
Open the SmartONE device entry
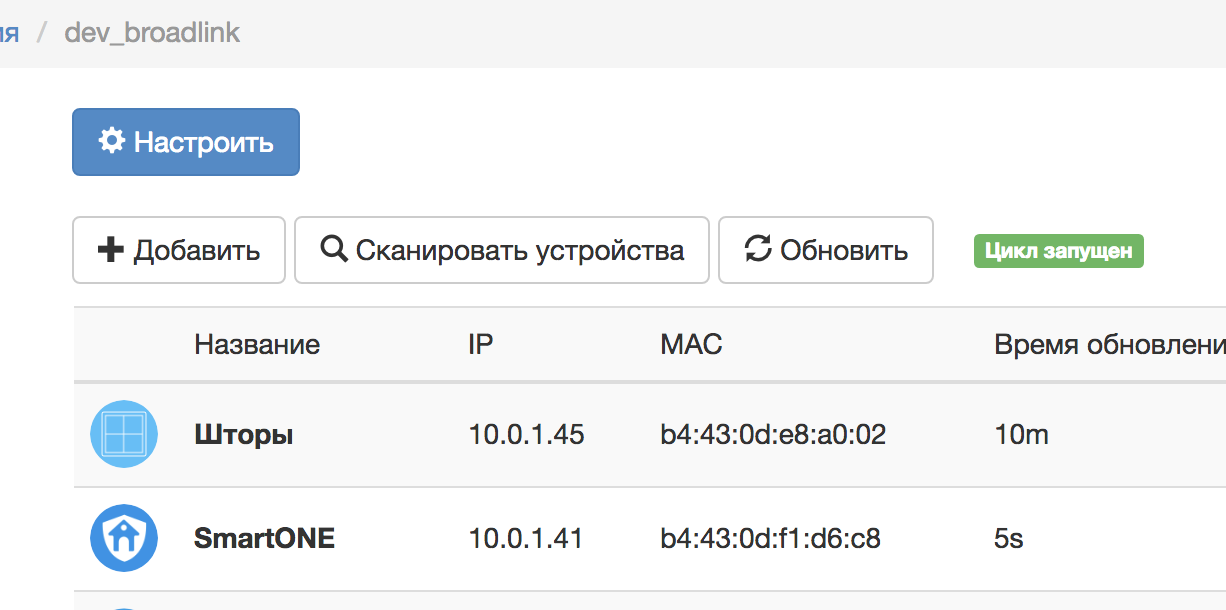click(264, 538)
